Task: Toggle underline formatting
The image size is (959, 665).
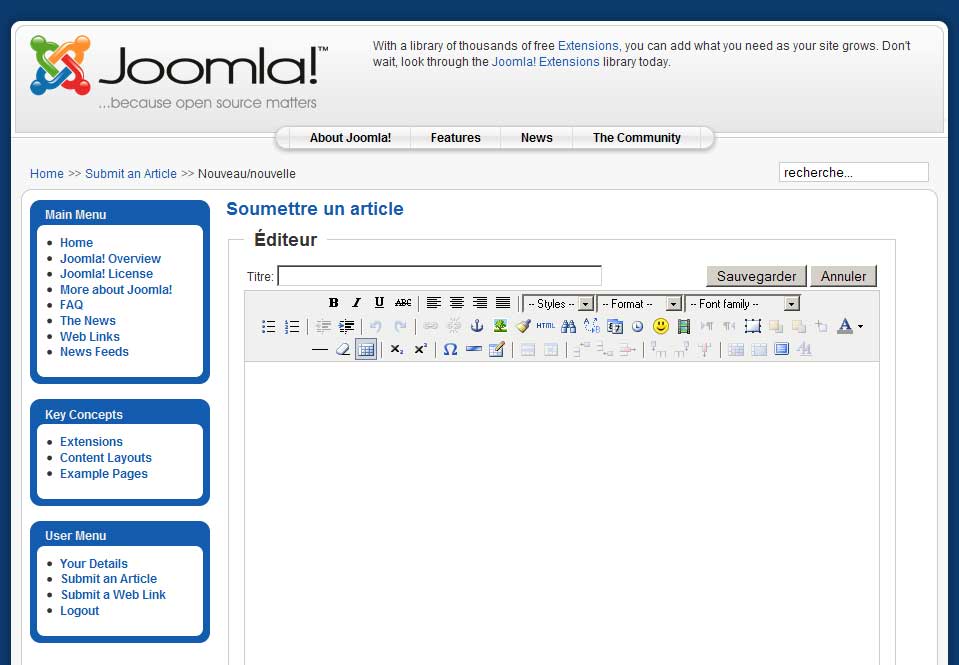Action: [x=379, y=303]
